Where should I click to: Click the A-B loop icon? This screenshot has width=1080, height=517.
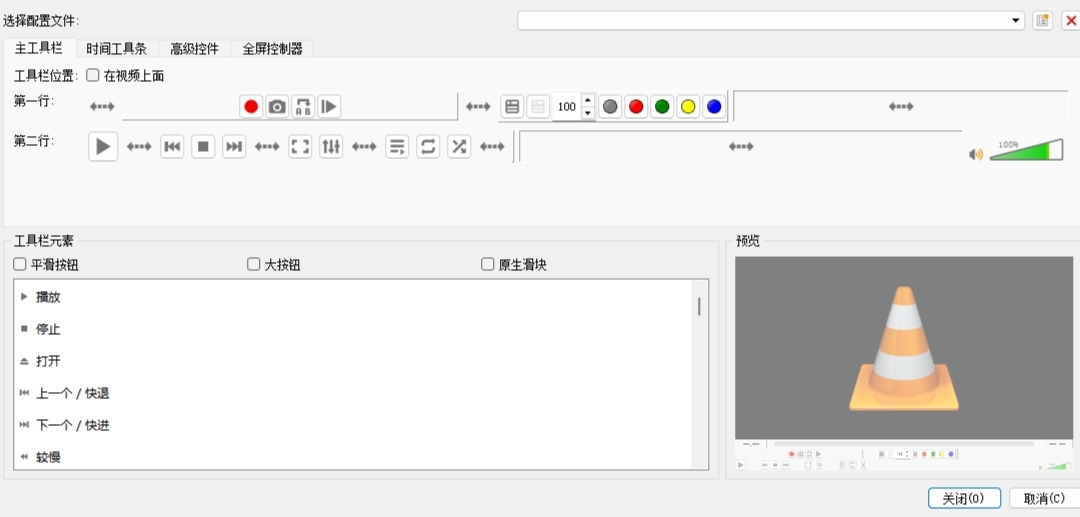click(x=303, y=107)
